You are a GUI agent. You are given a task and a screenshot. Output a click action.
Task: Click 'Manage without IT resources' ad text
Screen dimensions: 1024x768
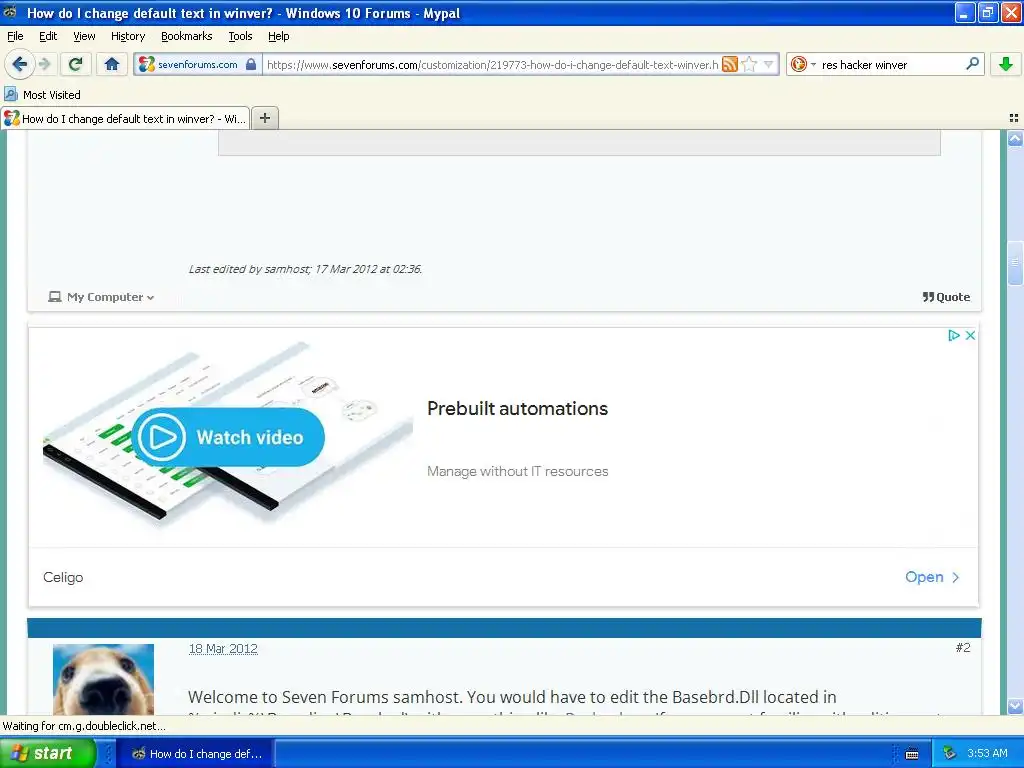[517, 472]
